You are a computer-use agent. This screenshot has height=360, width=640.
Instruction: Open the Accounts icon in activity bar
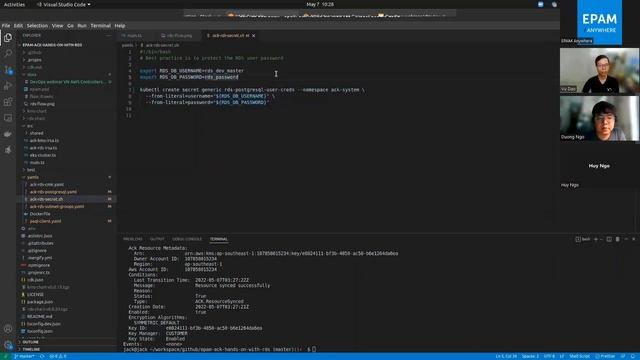tap(8, 329)
